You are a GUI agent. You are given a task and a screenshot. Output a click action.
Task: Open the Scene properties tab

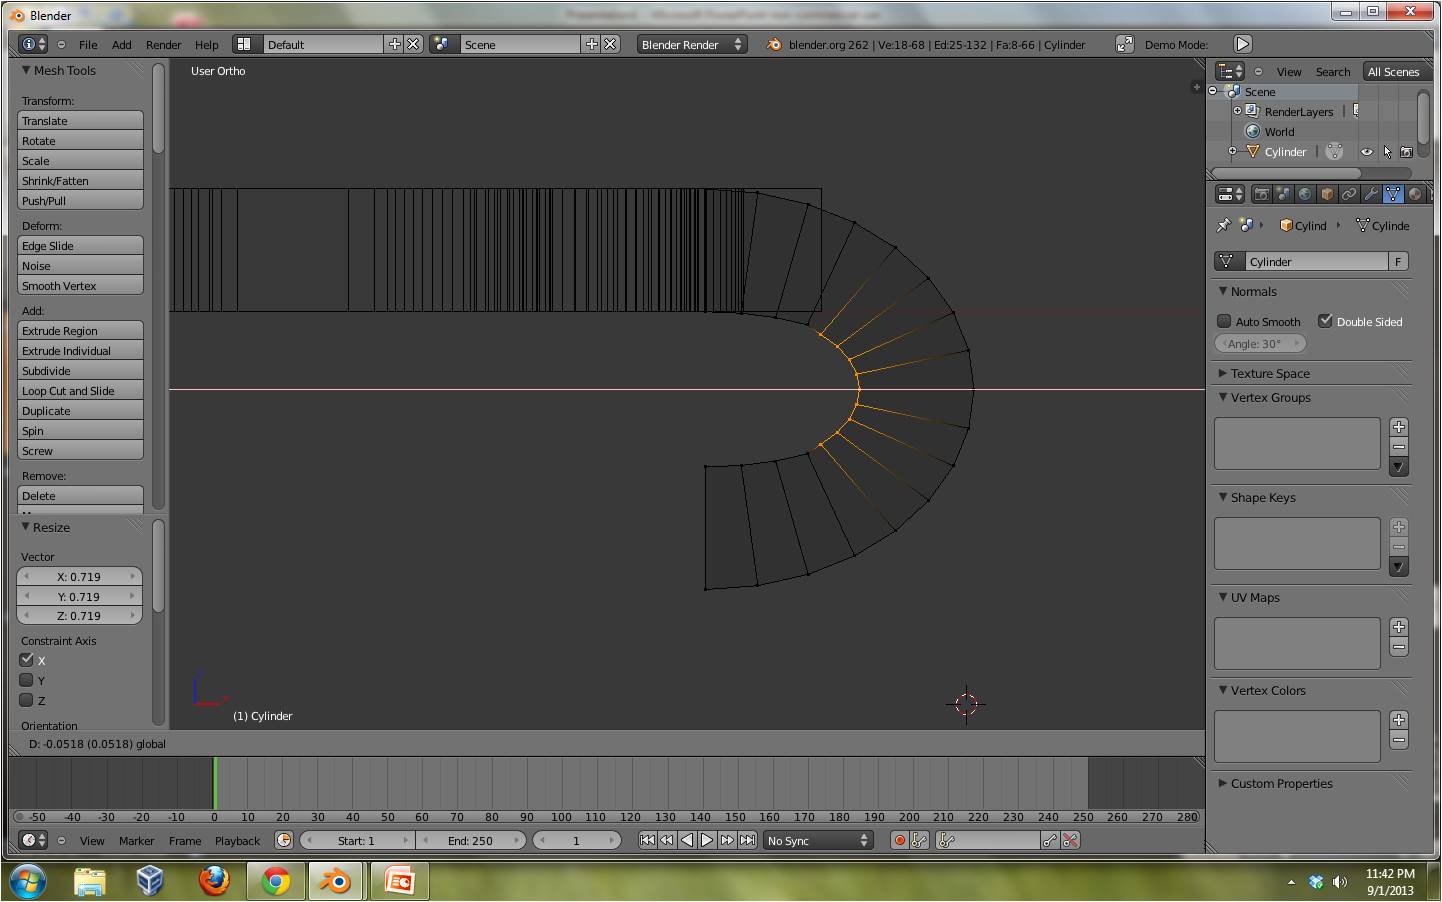pos(1283,194)
